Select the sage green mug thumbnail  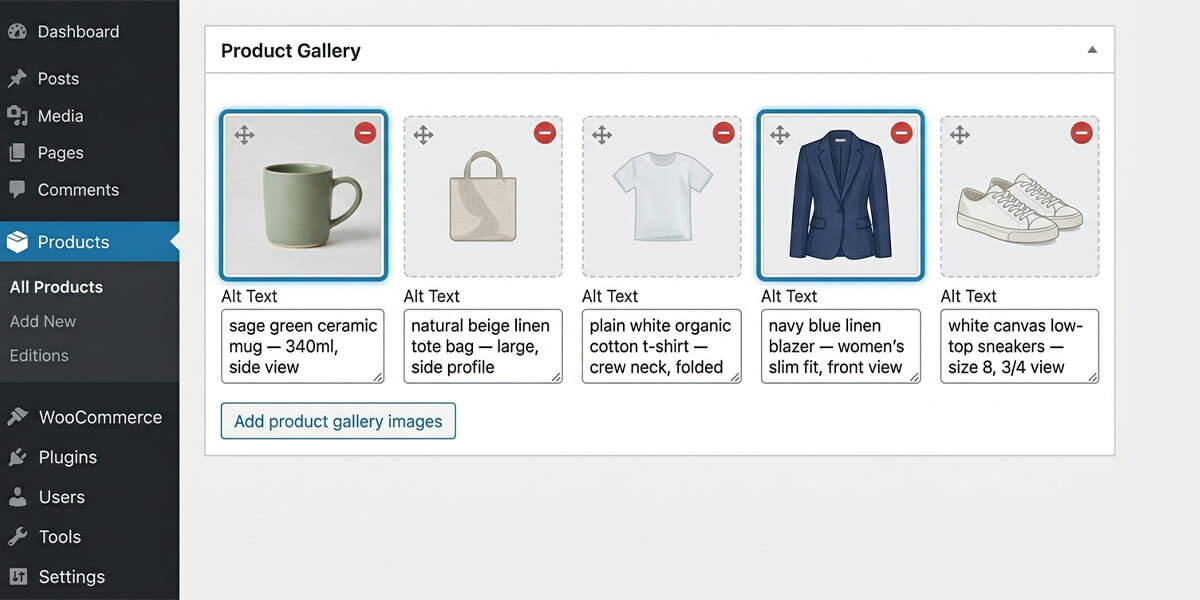(303, 196)
